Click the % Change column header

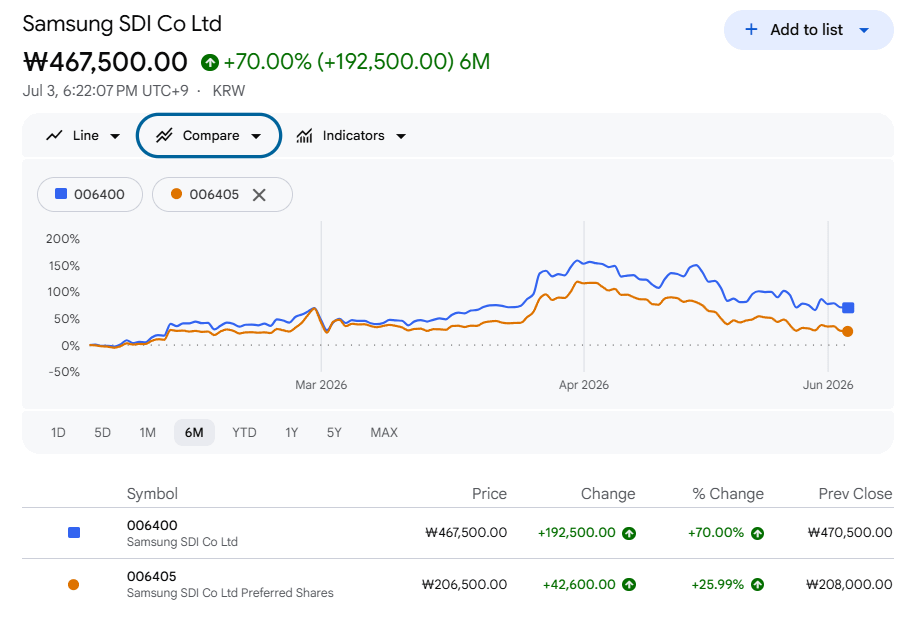click(728, 494)
